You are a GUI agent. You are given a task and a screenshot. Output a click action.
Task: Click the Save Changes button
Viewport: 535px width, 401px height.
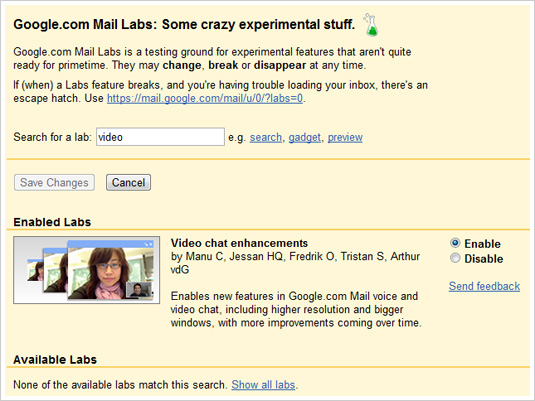click(54, 183)
